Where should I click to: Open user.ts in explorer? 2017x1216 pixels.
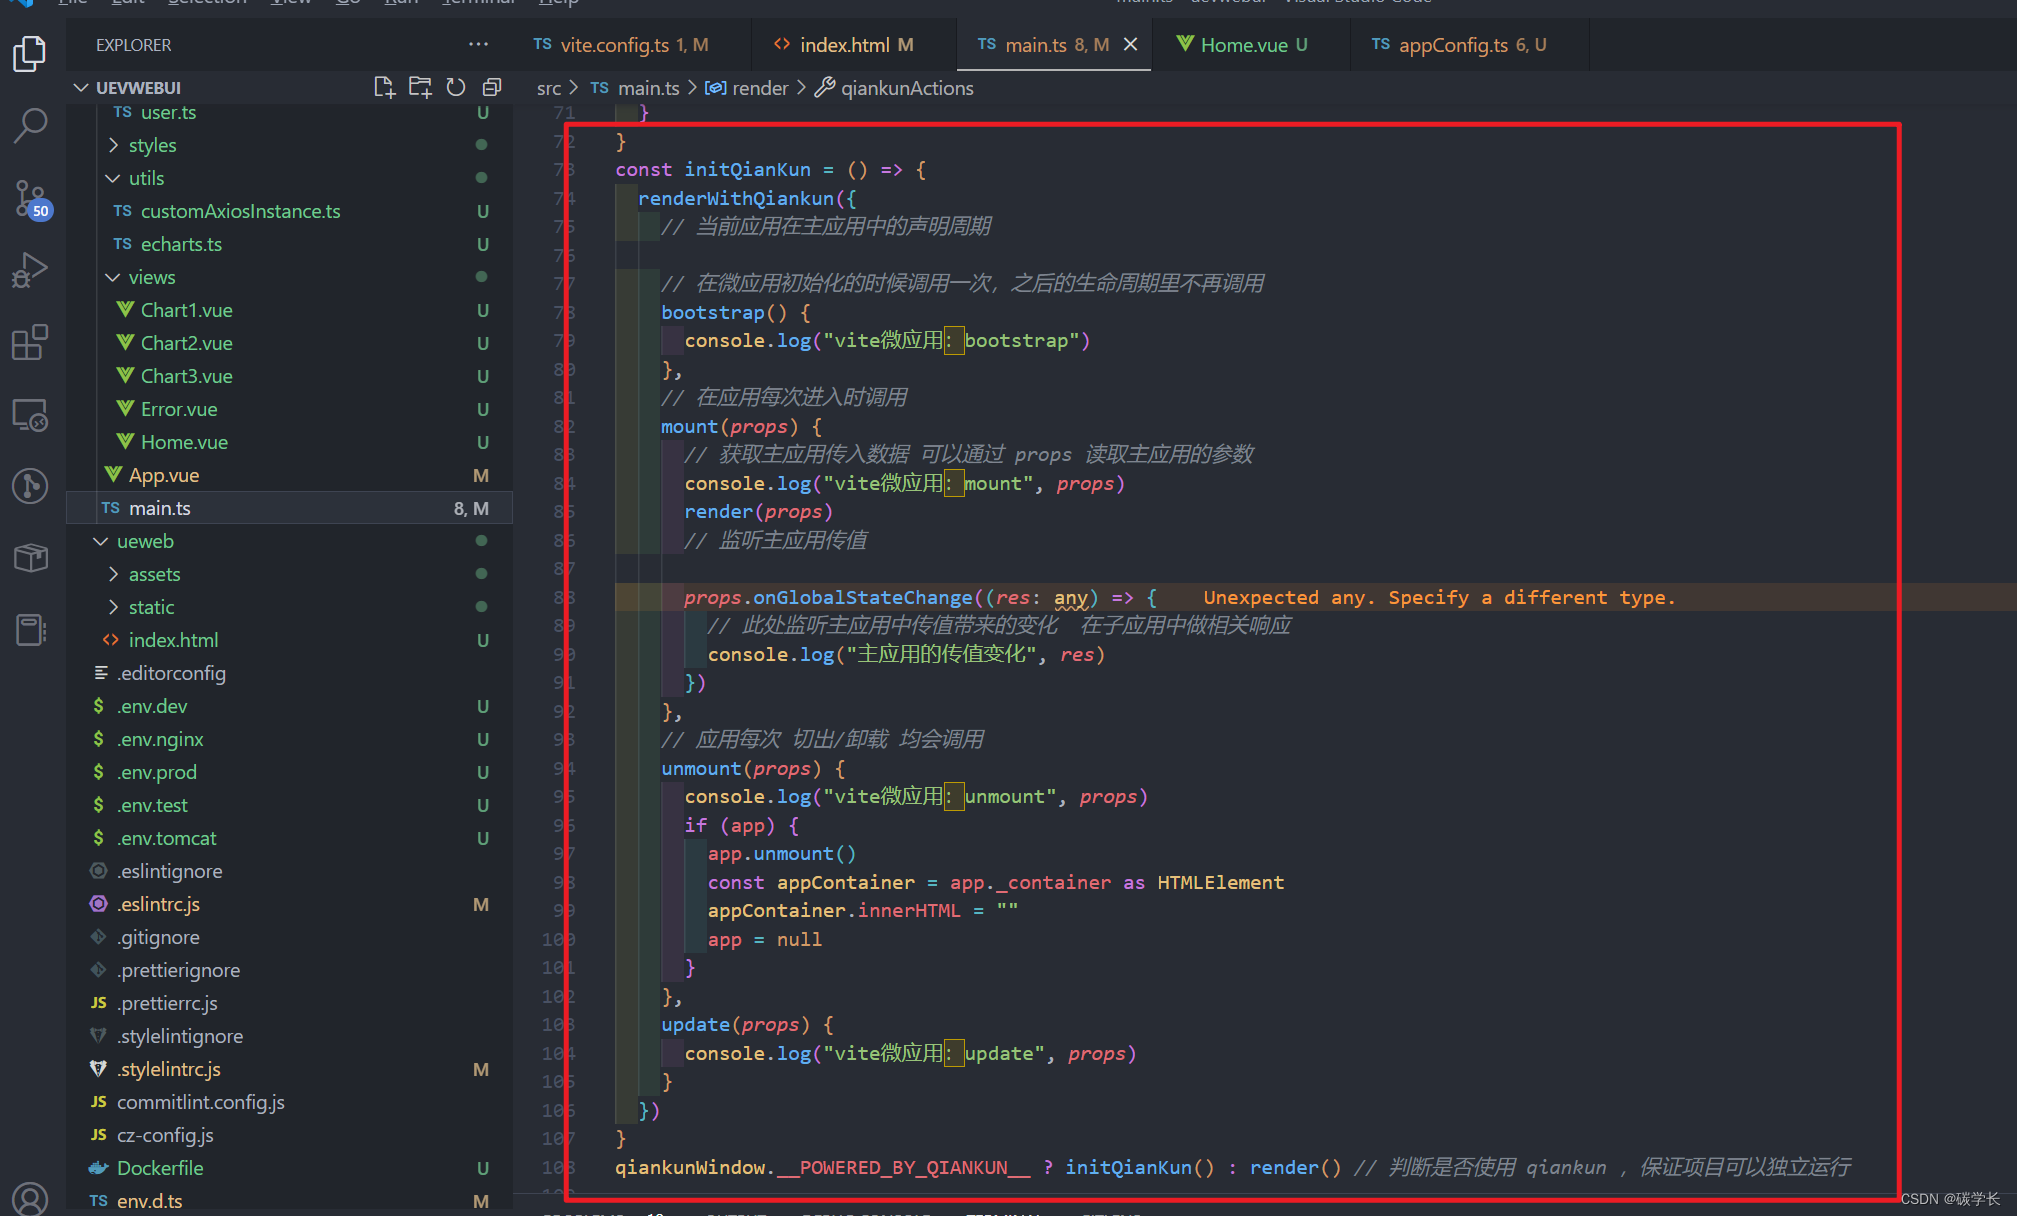(x=290, y=112)
